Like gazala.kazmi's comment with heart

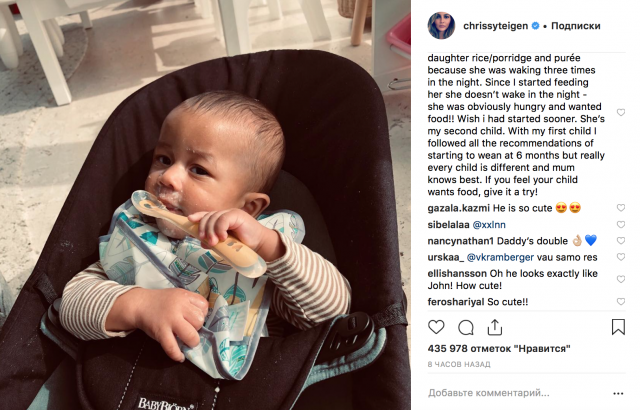pyautogui.click(x=621, y=208)
